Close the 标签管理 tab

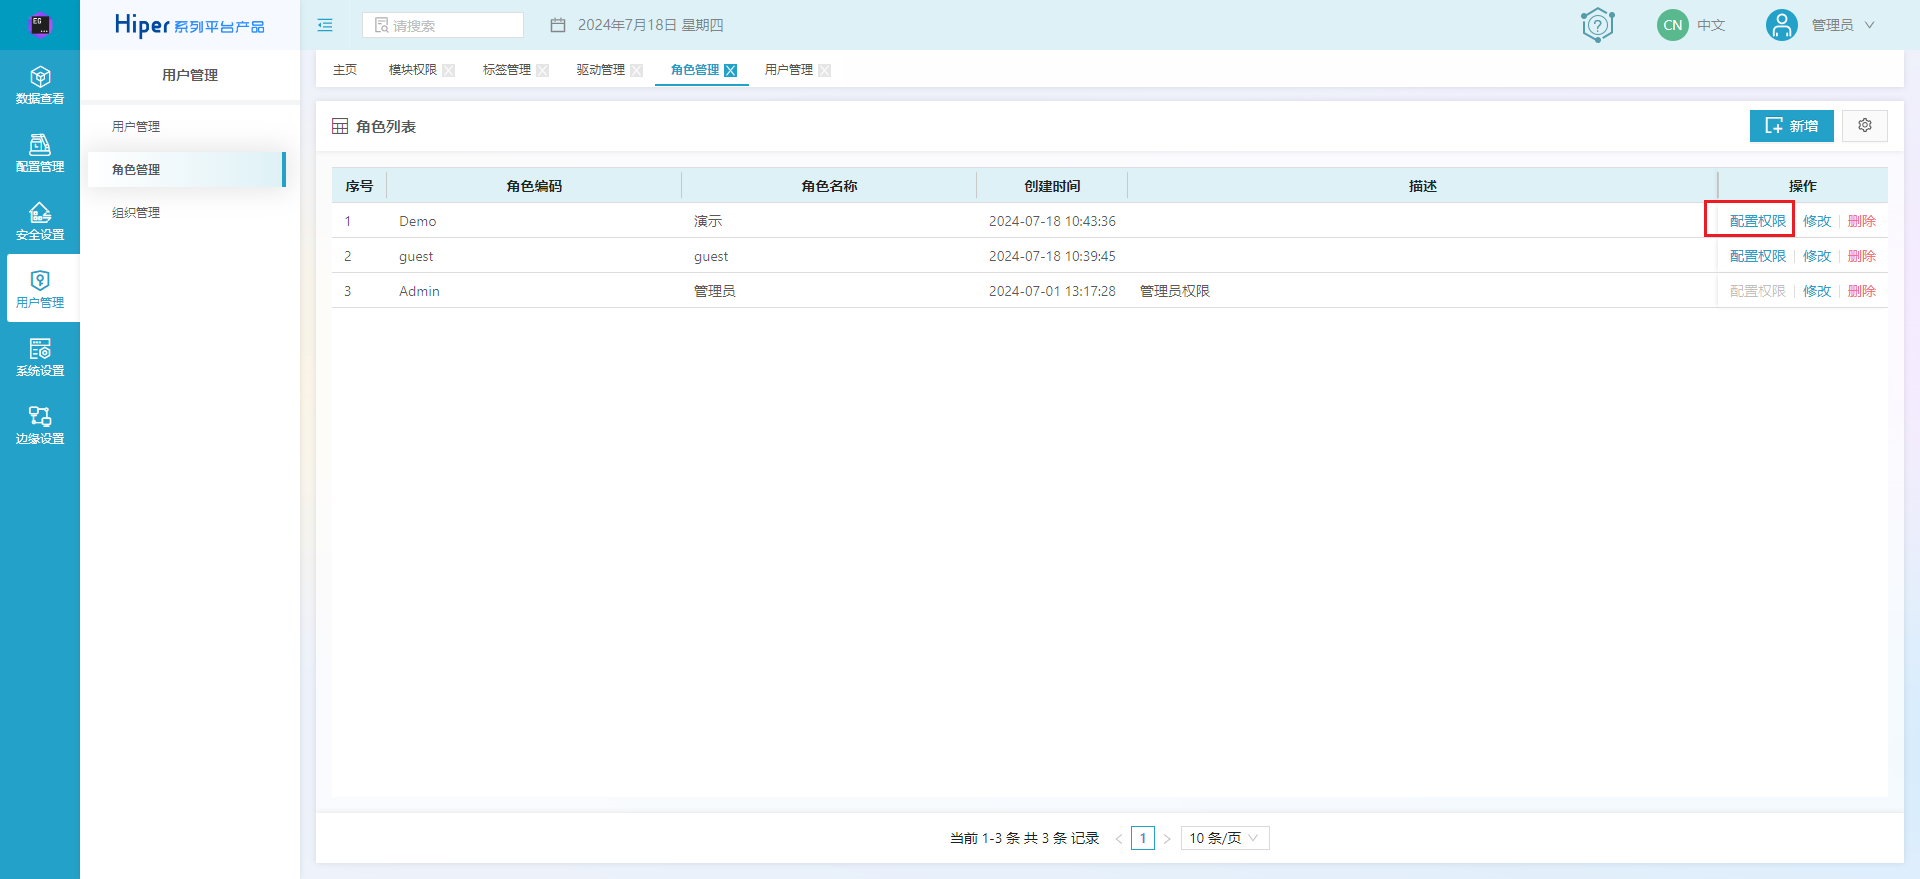(x=543, y=70)
